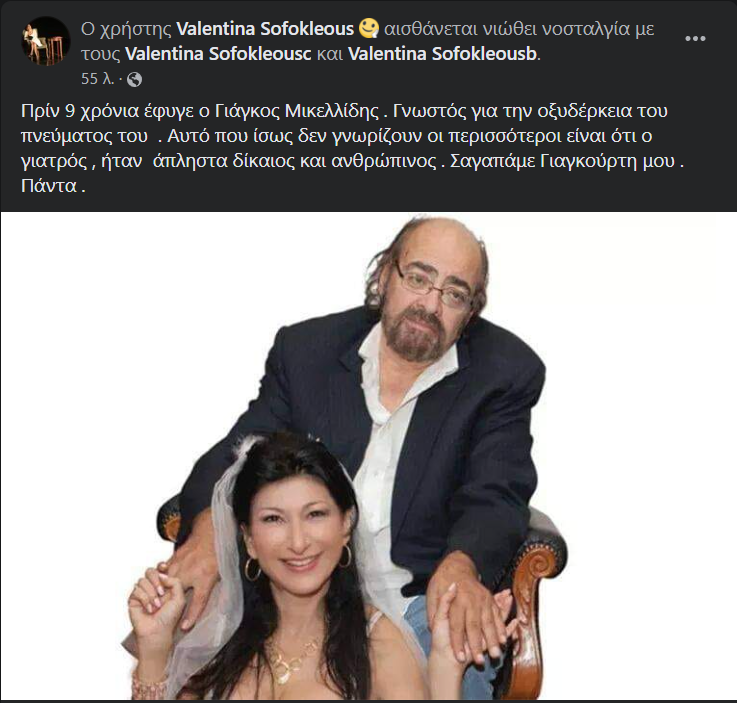The image size is (737, 703).
Task: Click the nostalgia feeling emoji icon
Action: click(369, 28)
